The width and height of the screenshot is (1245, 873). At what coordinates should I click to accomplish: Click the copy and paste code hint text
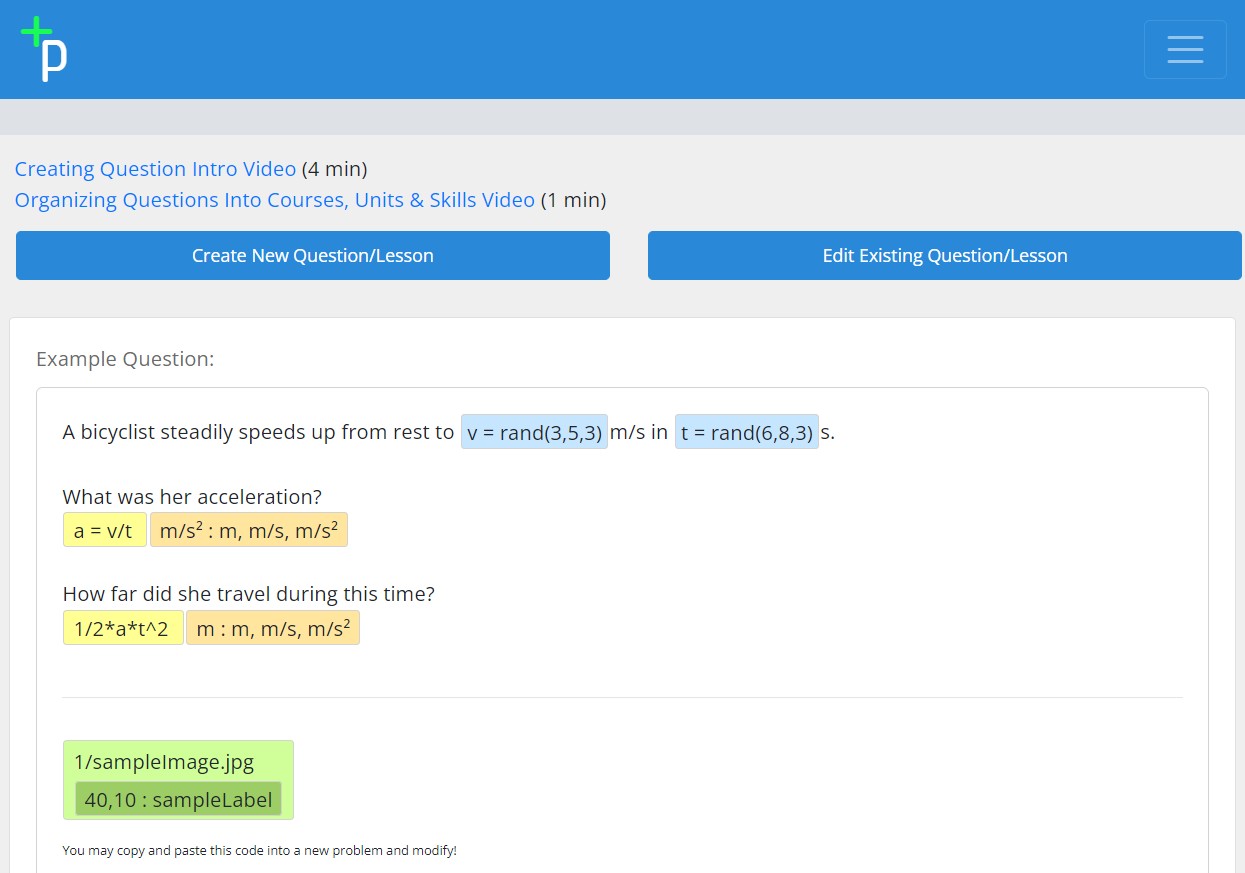[259, 851]
